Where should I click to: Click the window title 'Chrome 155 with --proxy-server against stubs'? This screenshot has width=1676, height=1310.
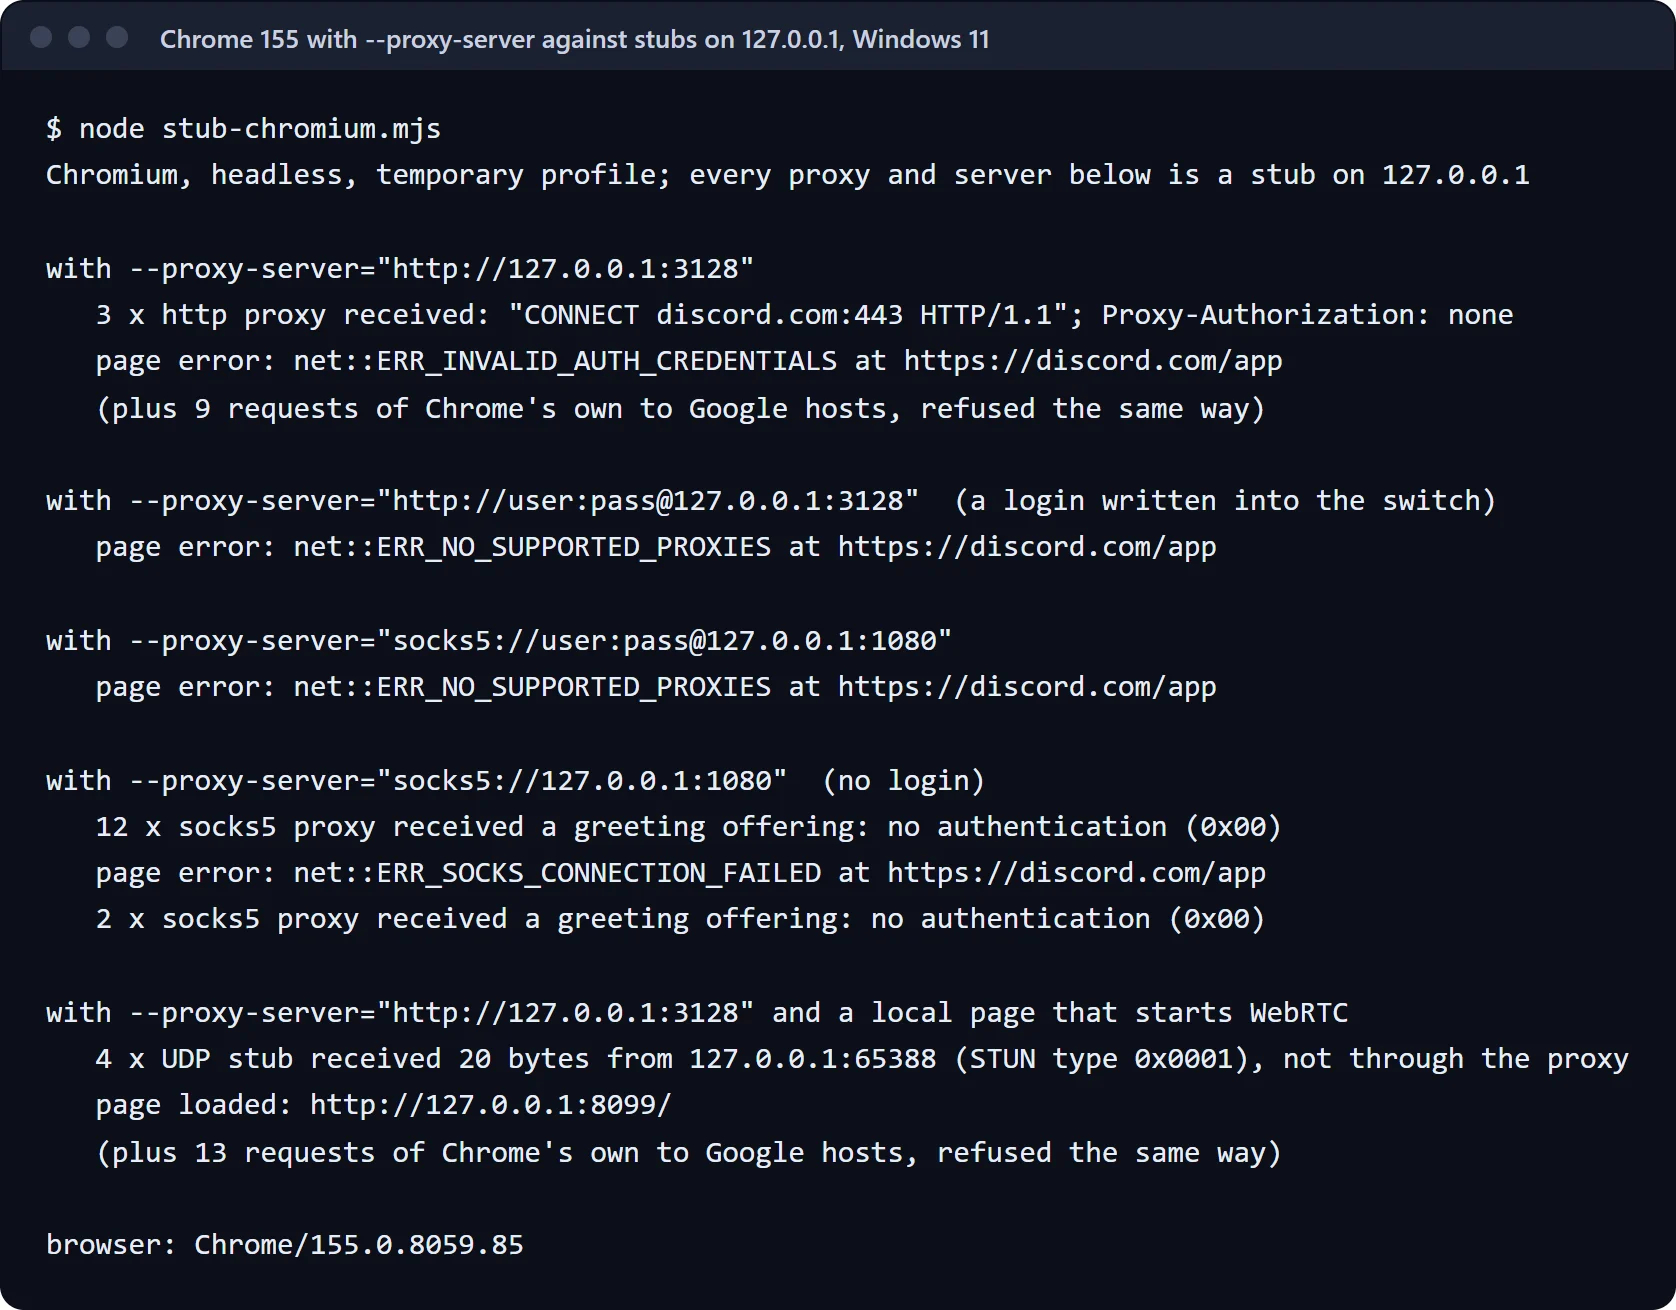574,39
